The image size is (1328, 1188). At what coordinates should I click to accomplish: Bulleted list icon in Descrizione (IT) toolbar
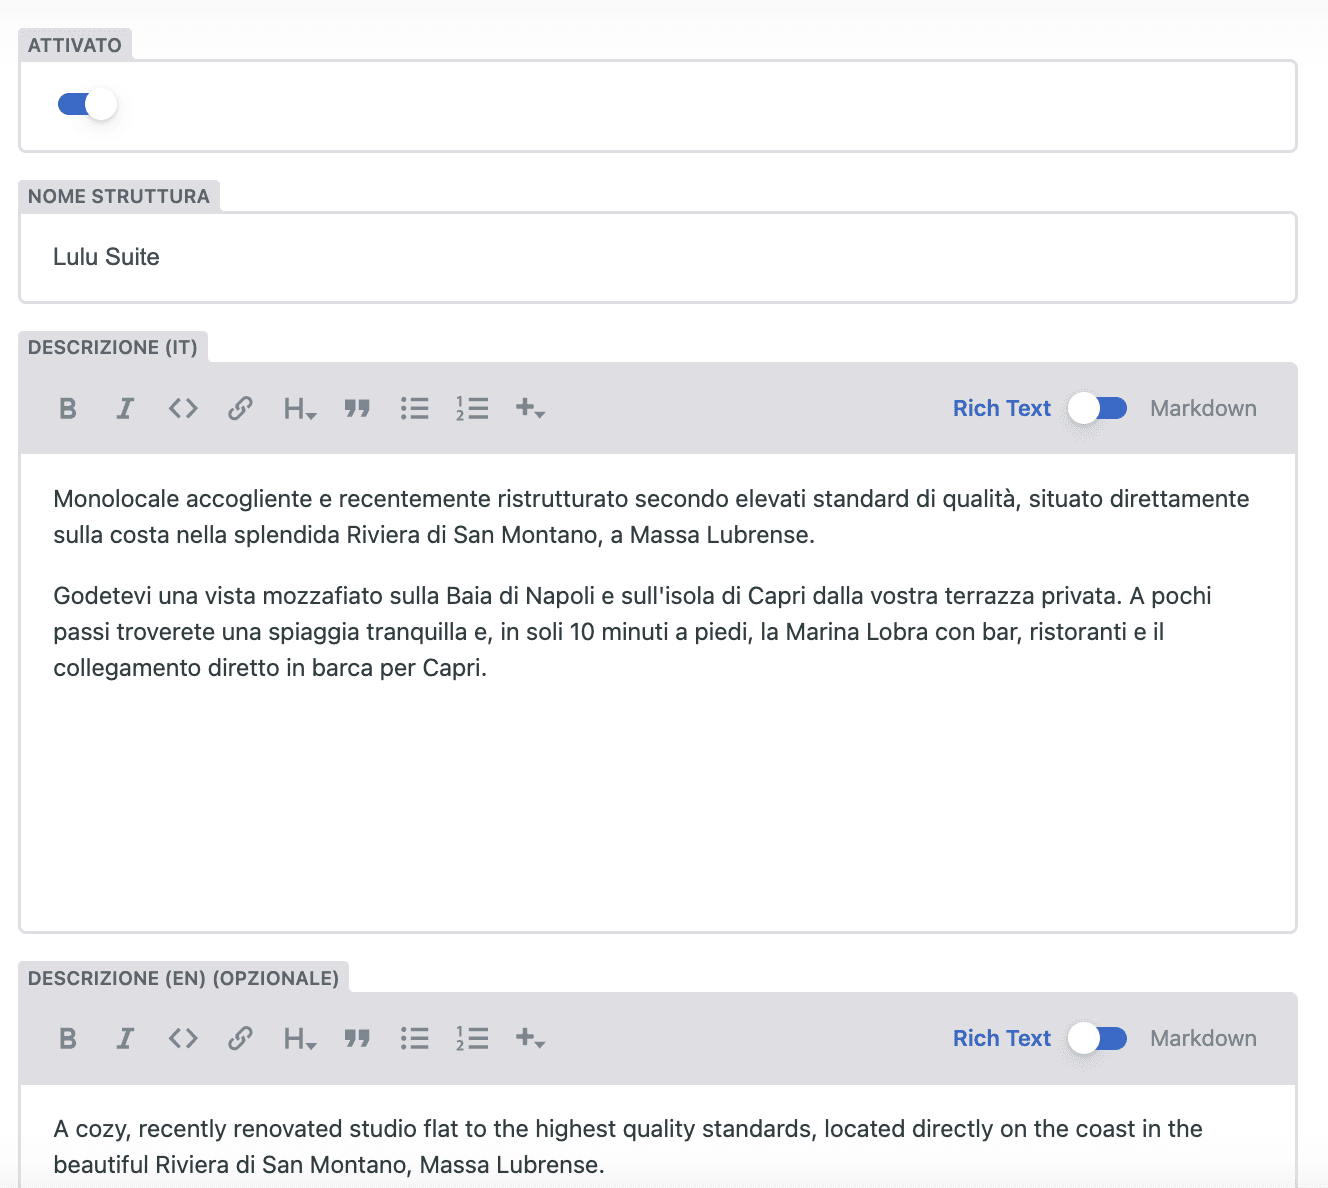coord(414,408)
